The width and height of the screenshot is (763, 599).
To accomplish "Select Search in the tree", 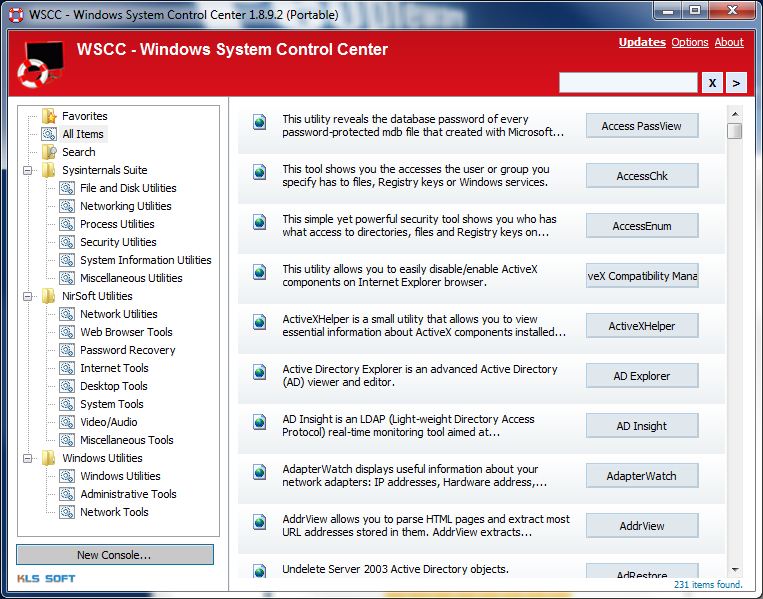I will click(79, 152).
